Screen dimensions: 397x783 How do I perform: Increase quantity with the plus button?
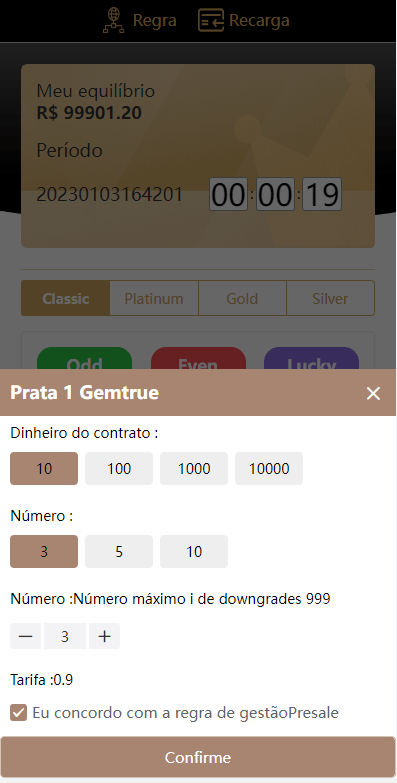pos(104,636)
